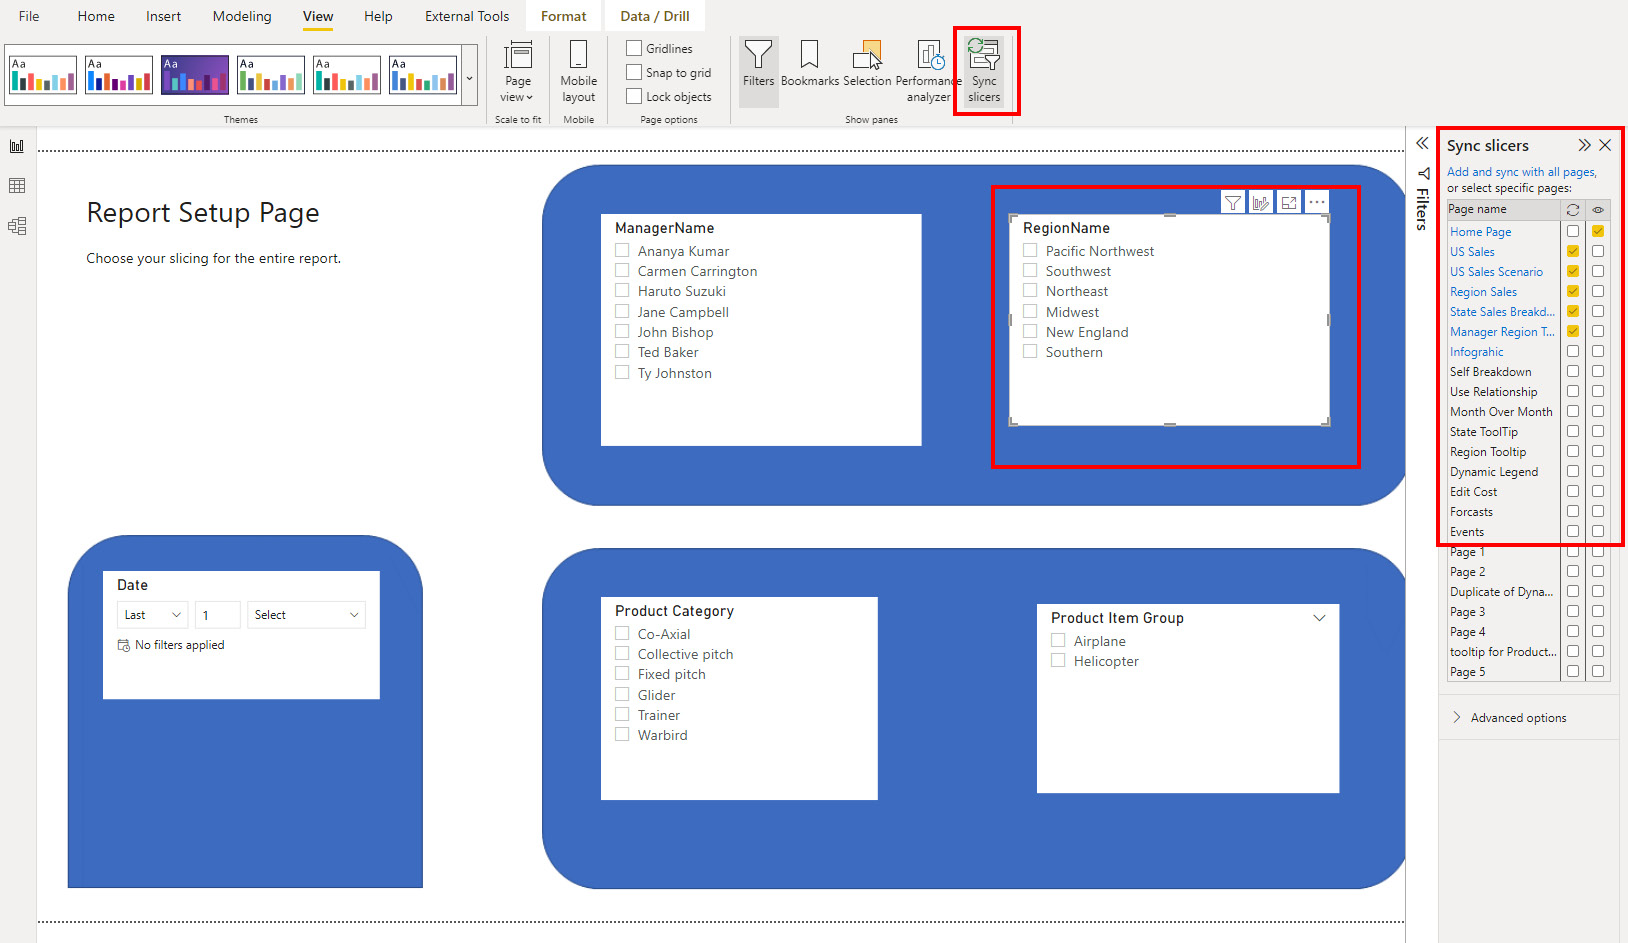Click the 'Add and sync with all pages' link
This screenshot has height=943, width=1628.
pos(1520,172)
